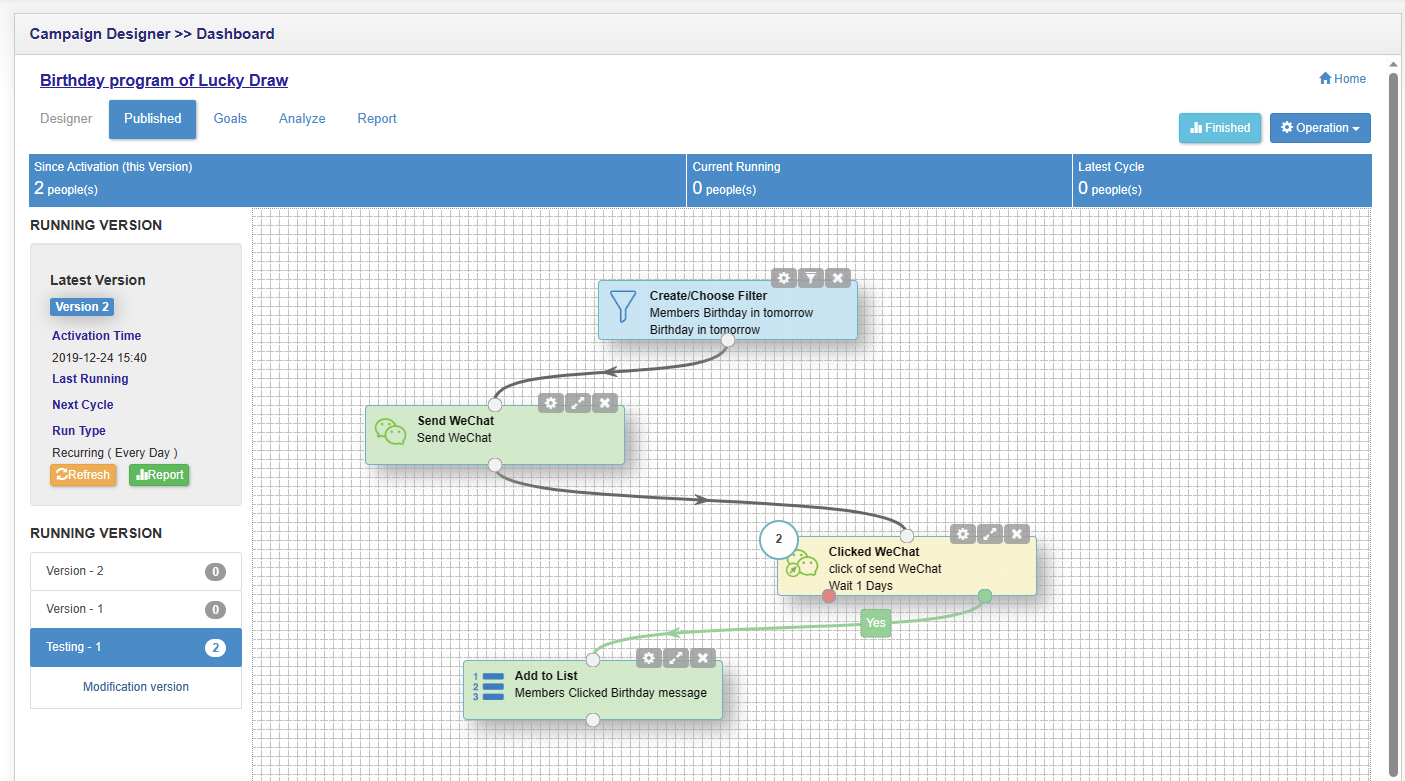The width and height of the screenshot is (1405, 781).
Task: Click Current Running statistics panel
Action: point(879,180)
